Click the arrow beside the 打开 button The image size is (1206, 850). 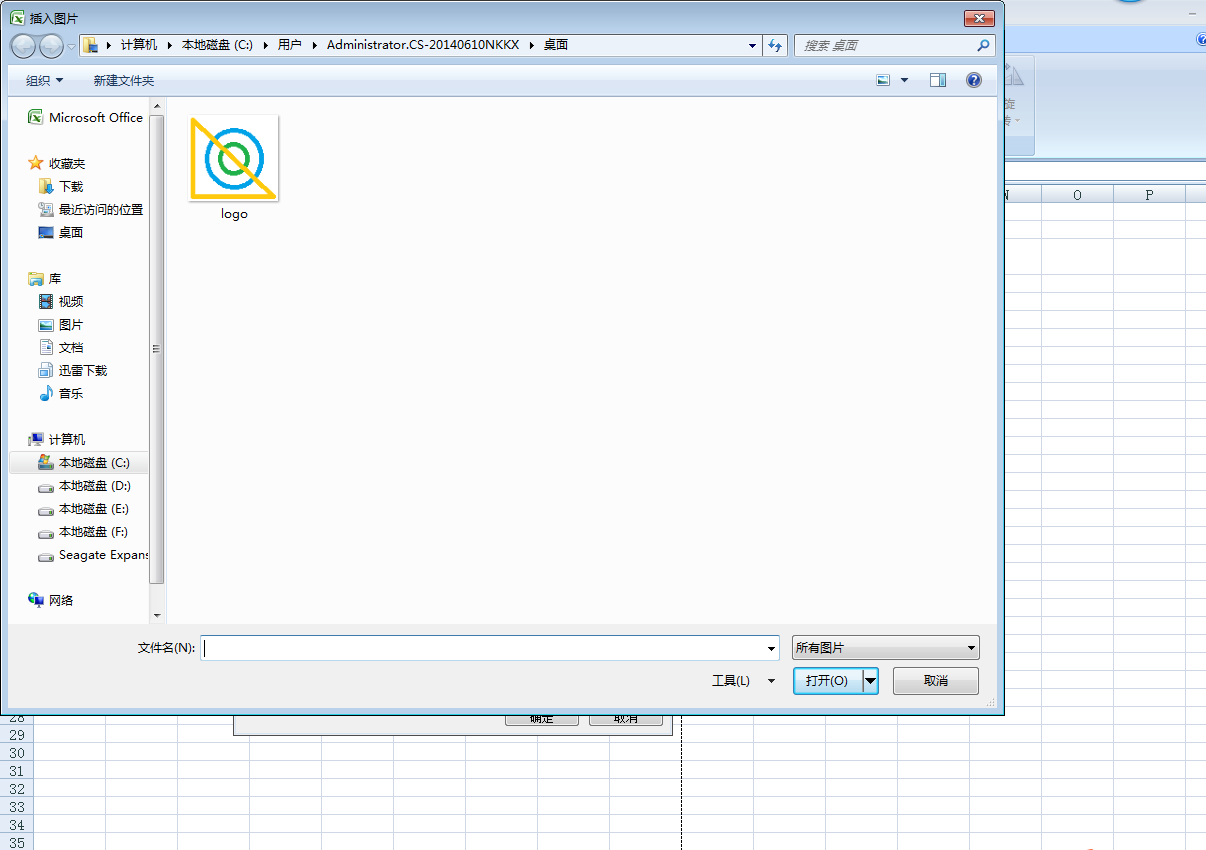(x=870, y=681)
